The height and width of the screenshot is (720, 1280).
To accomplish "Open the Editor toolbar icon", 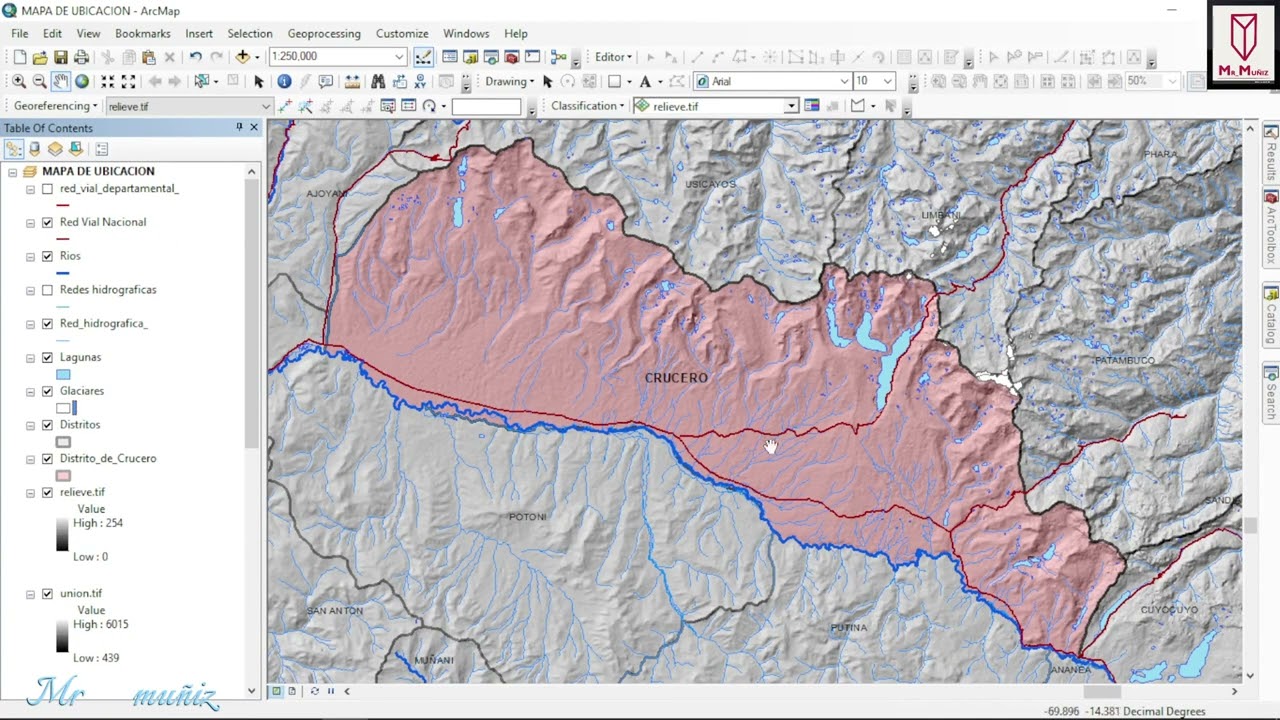I will 423,57.
